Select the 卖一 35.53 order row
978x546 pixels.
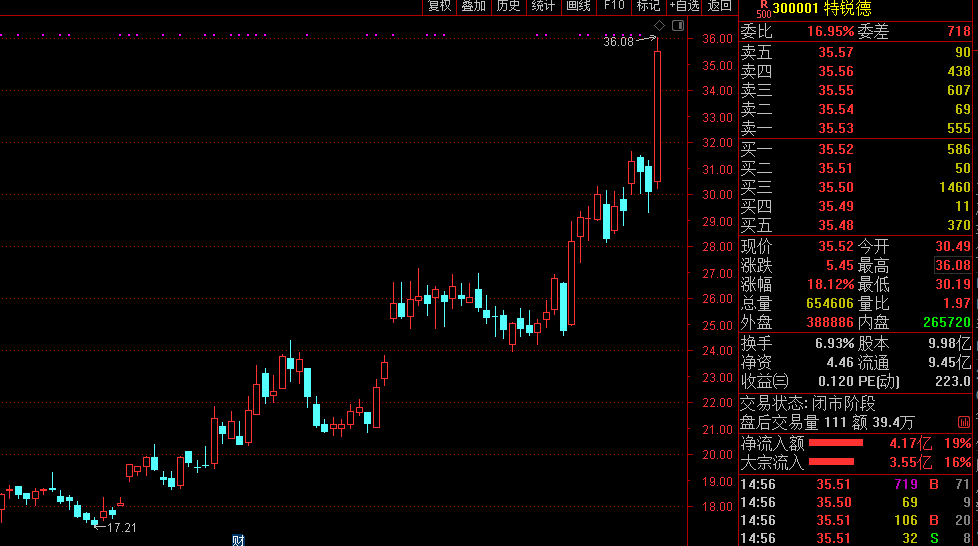coord(855,128)
